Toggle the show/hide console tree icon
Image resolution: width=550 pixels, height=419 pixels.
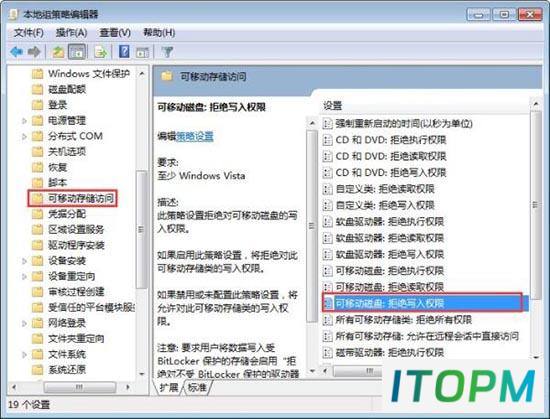tap(77, 52)
